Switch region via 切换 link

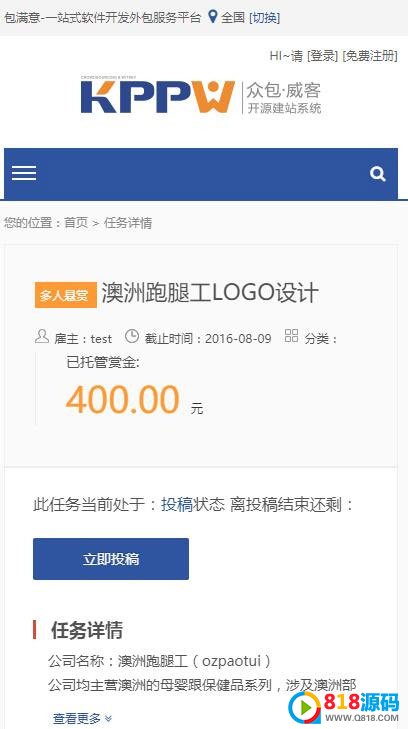[x=265, y=18]
